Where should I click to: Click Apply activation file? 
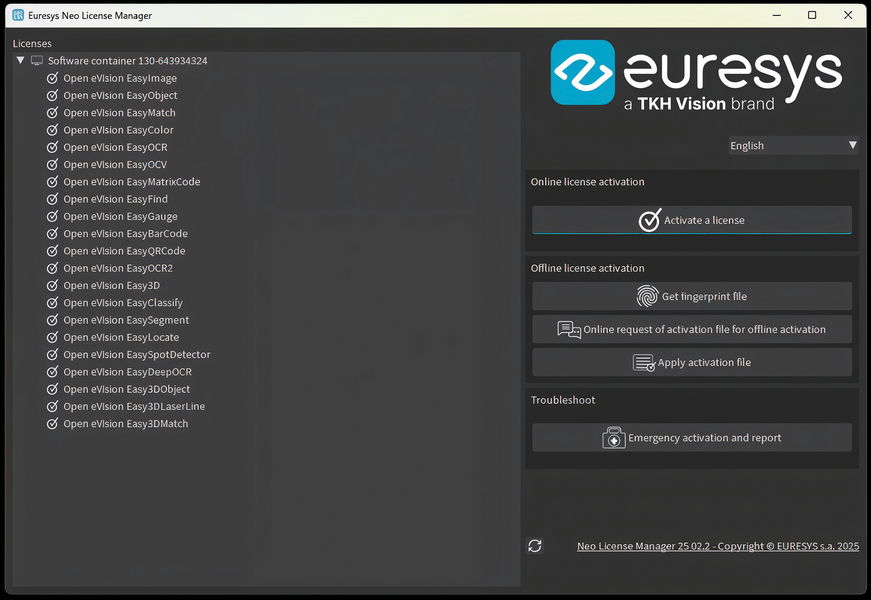(691, 362)
